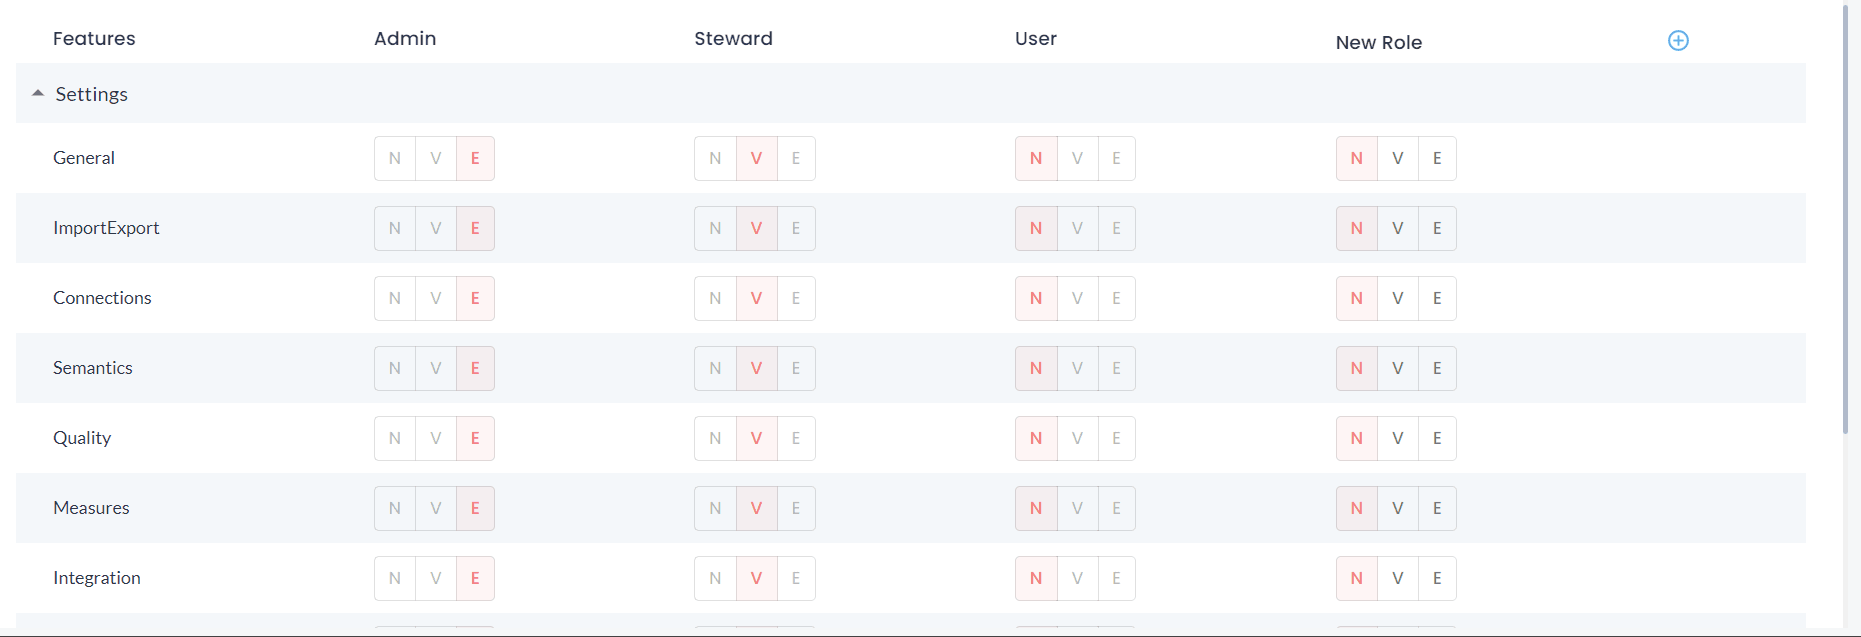Select View for User Connections
Image resolution: width=1861 pixels, height=637 pixels.
pos(1077,298)
